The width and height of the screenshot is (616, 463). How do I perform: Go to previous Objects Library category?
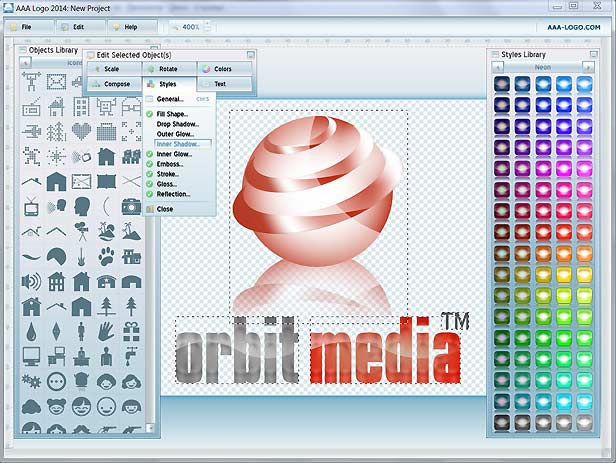25,63
